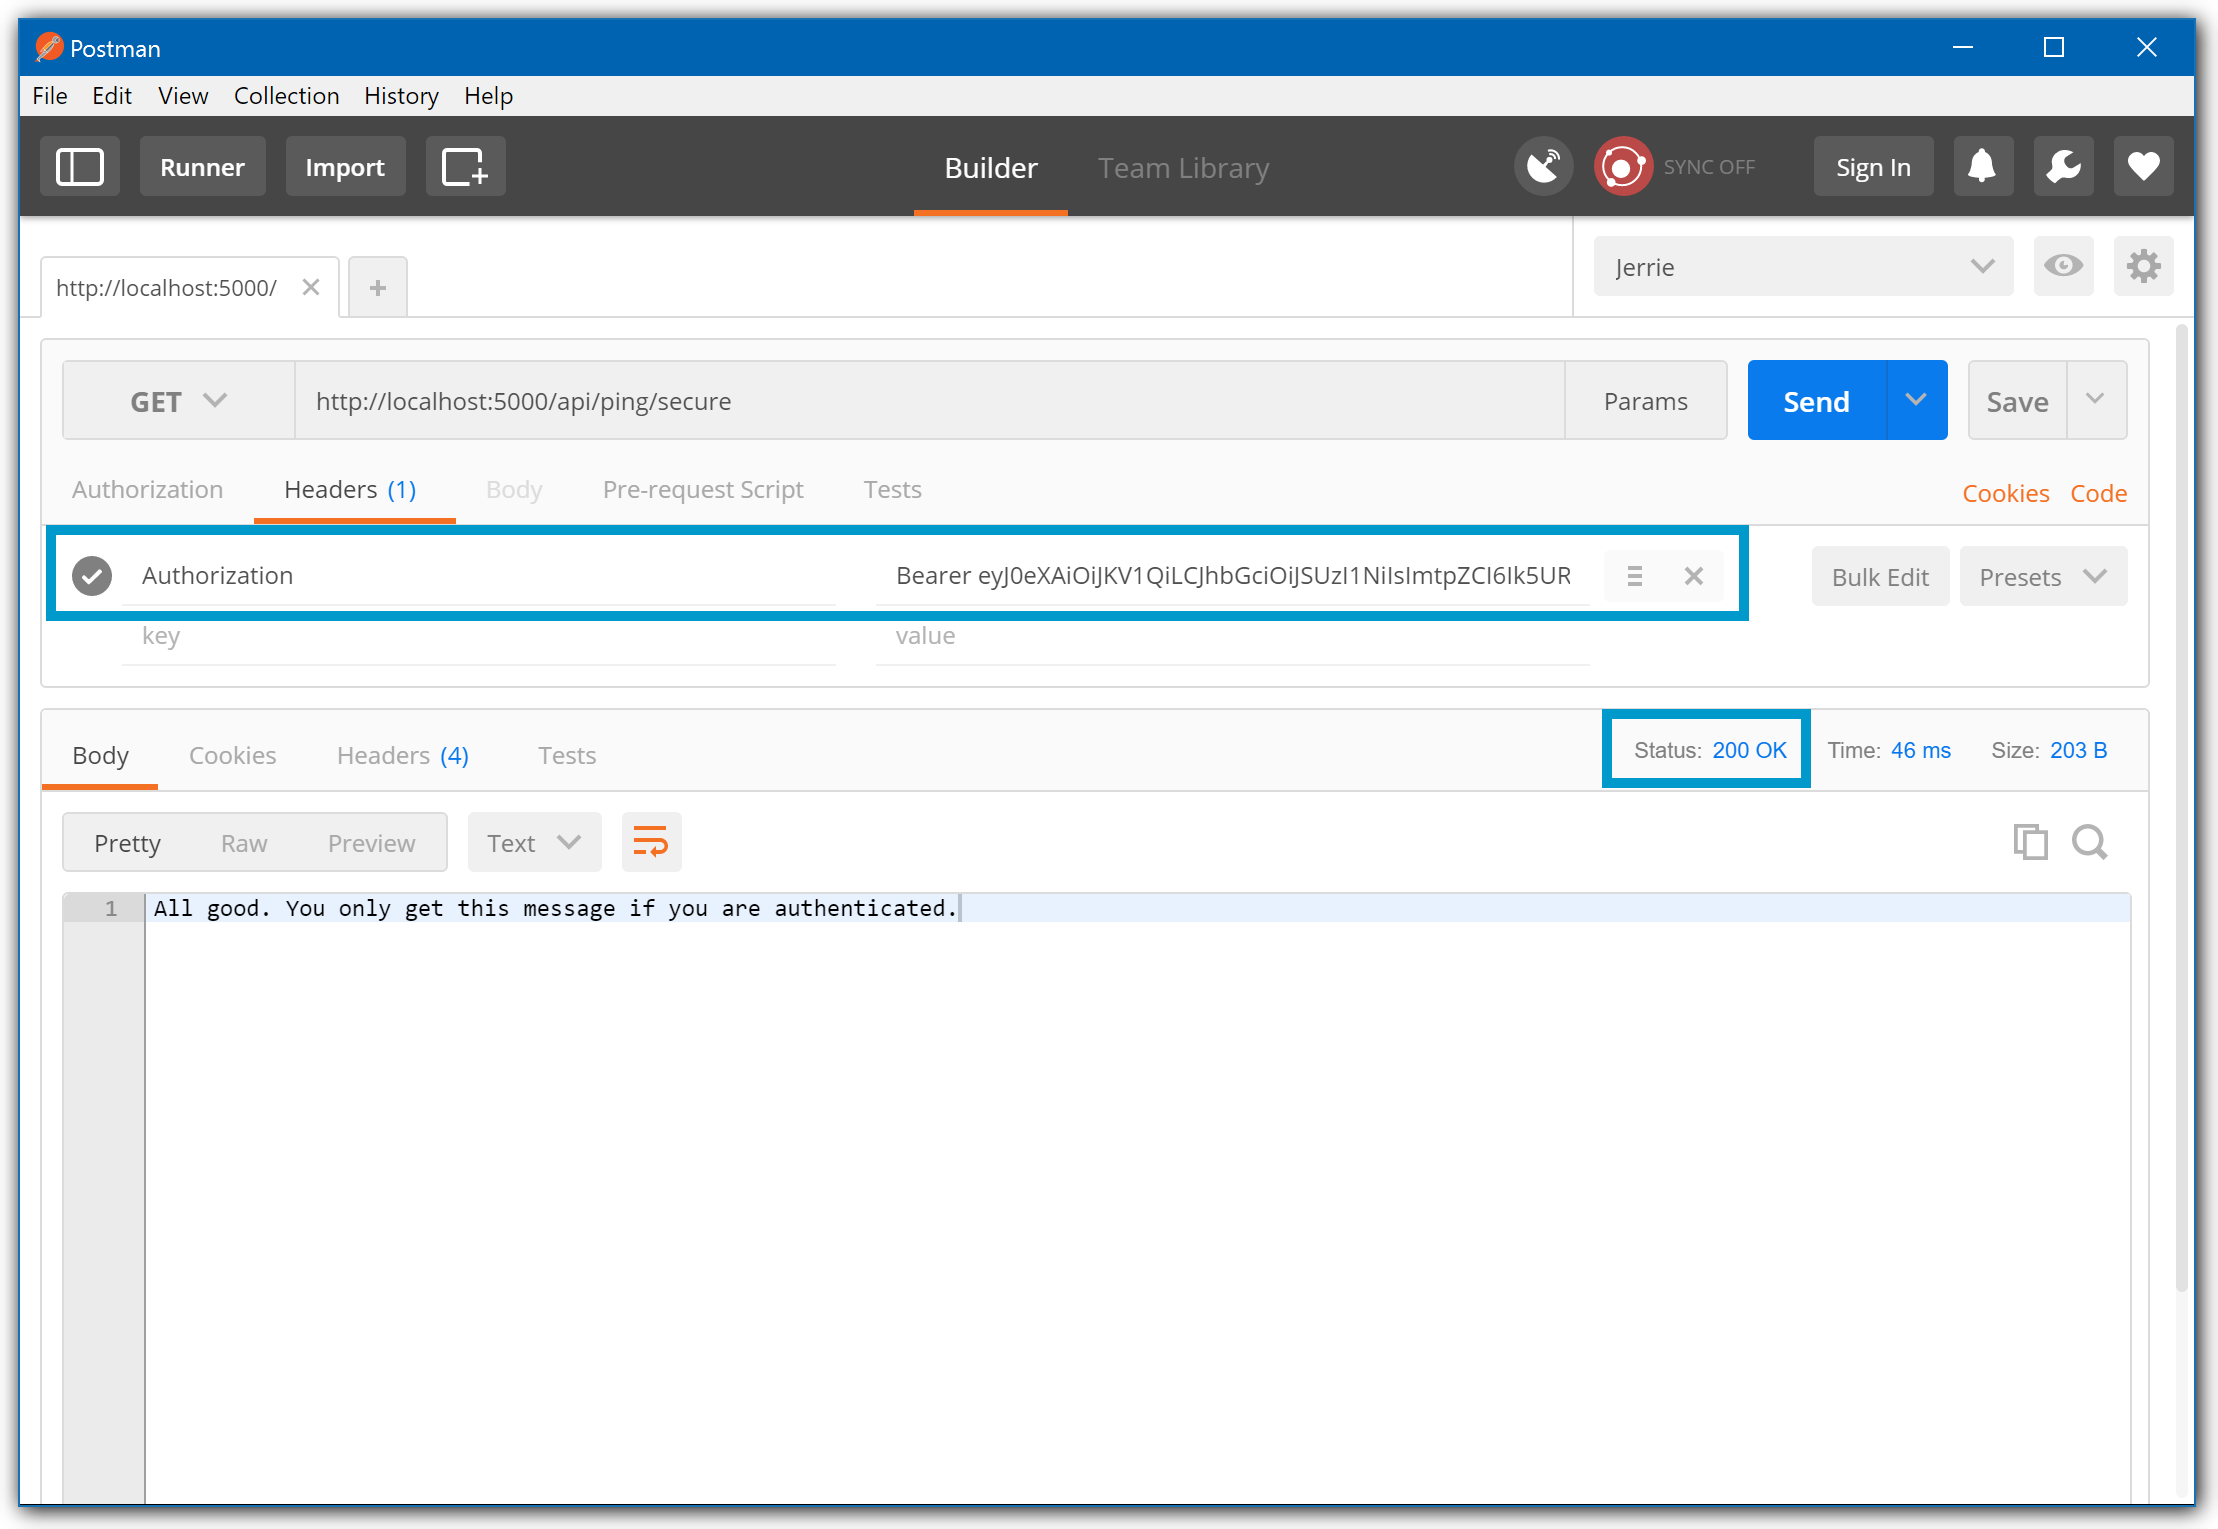Select the request Authorization tab
The width and height of the screenshot is (2218, 1529).
click(147, 489)
